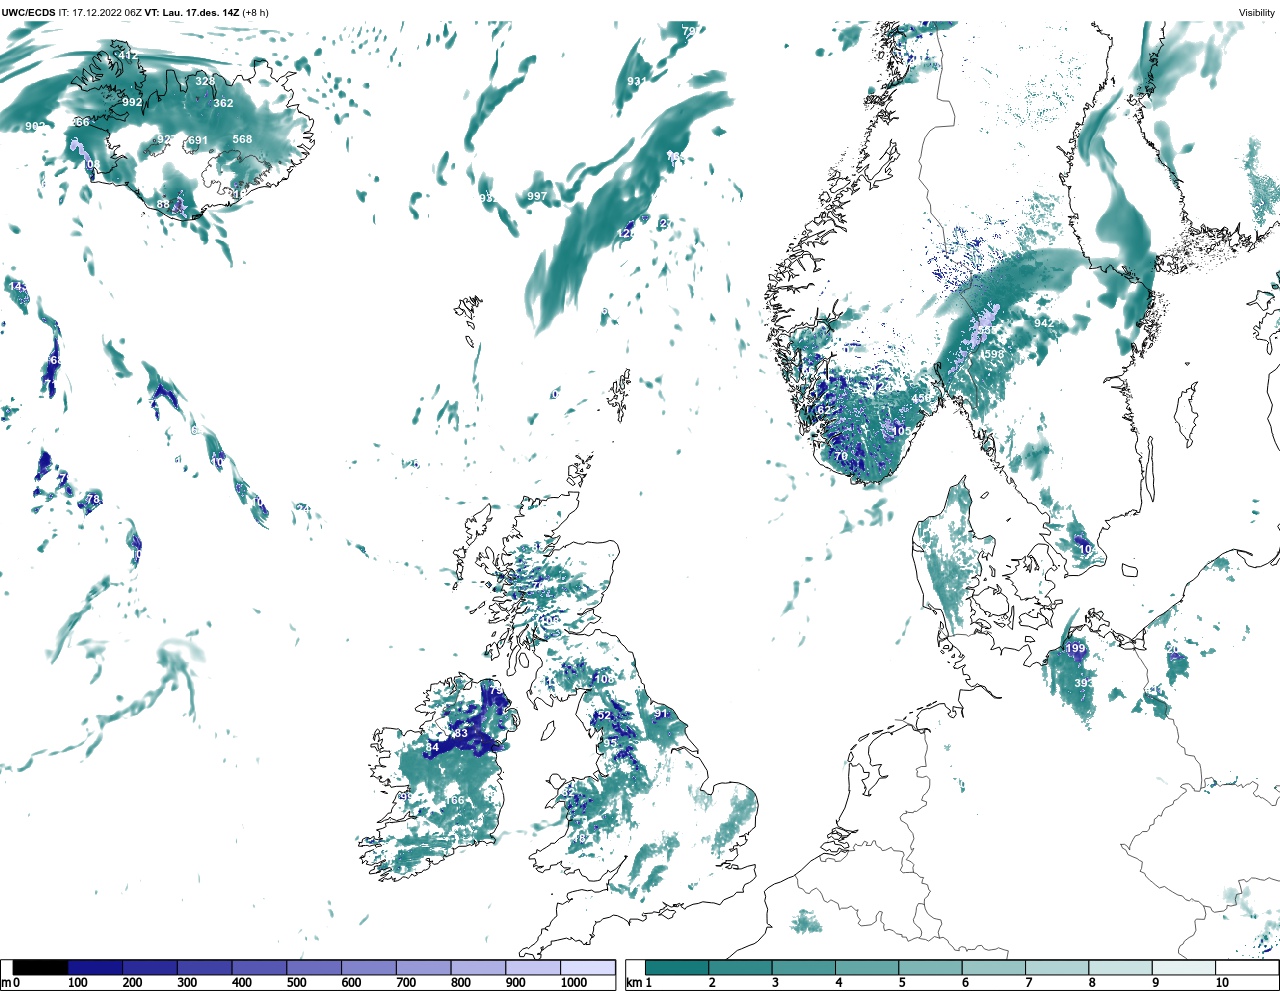Click the 500 tick label on metre legend
Image resolution: width=1280 pixels, height=991 pixels.
click(297, 983)
